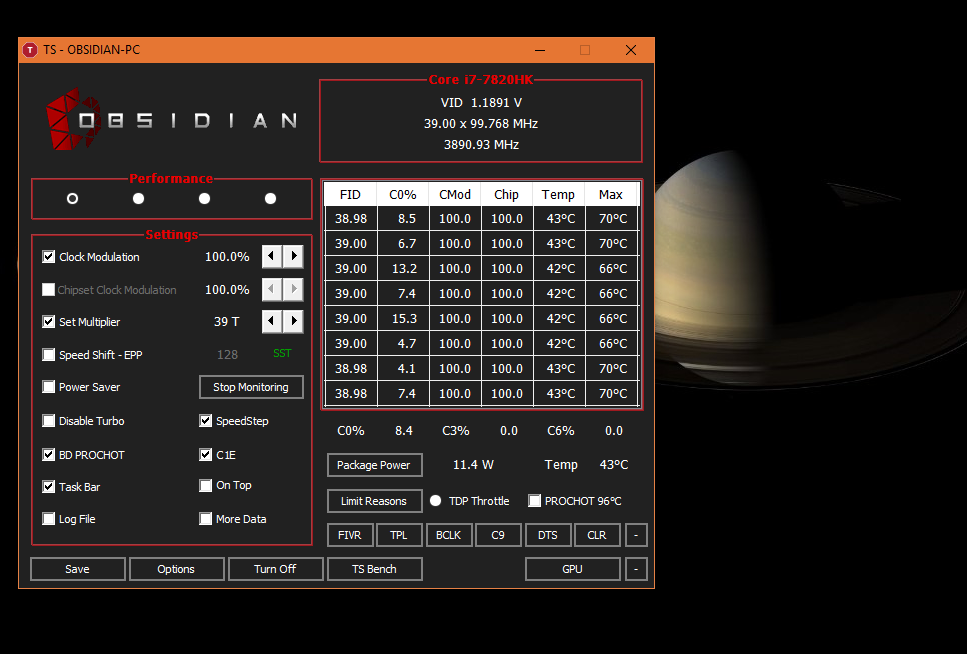Click the minus button next to GPU

pyautogui.click(x=636, y=569)
